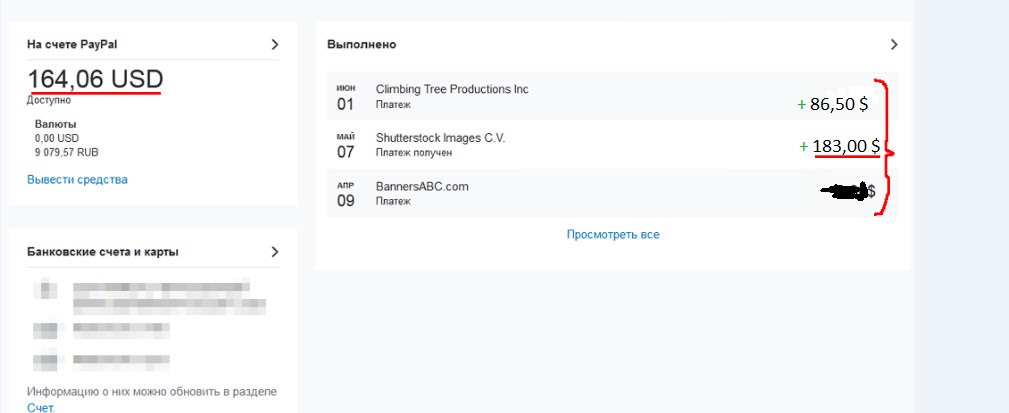Open the bank accounts and cards chevron

[x=275, y=252]
